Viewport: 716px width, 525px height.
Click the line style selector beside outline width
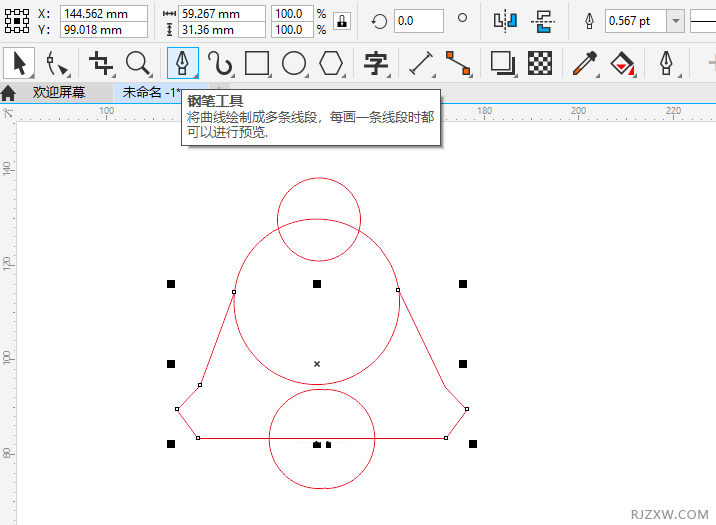click(x=703, y=21)
